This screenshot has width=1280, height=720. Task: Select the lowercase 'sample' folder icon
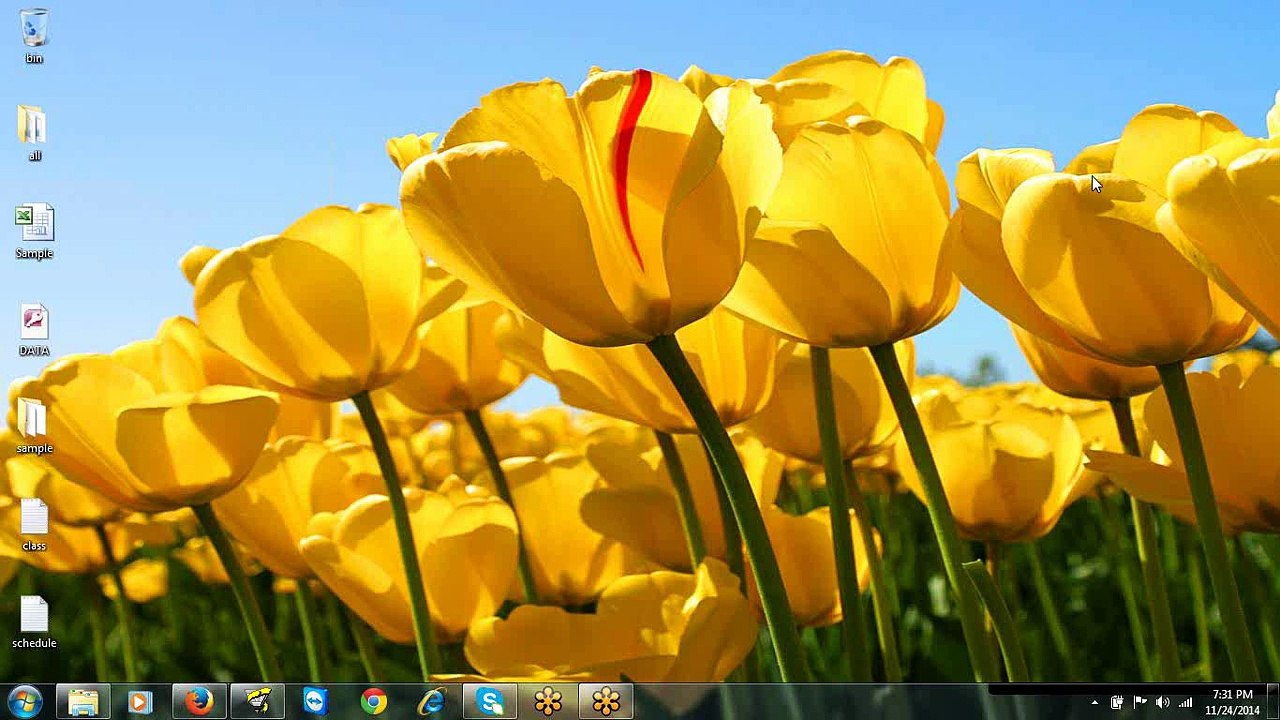point(34,425)
